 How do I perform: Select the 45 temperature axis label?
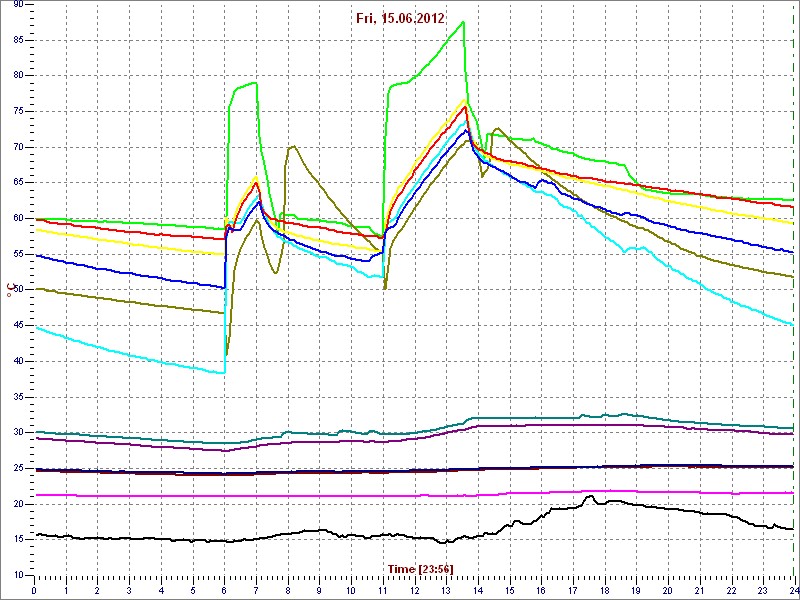coord(18,326)
